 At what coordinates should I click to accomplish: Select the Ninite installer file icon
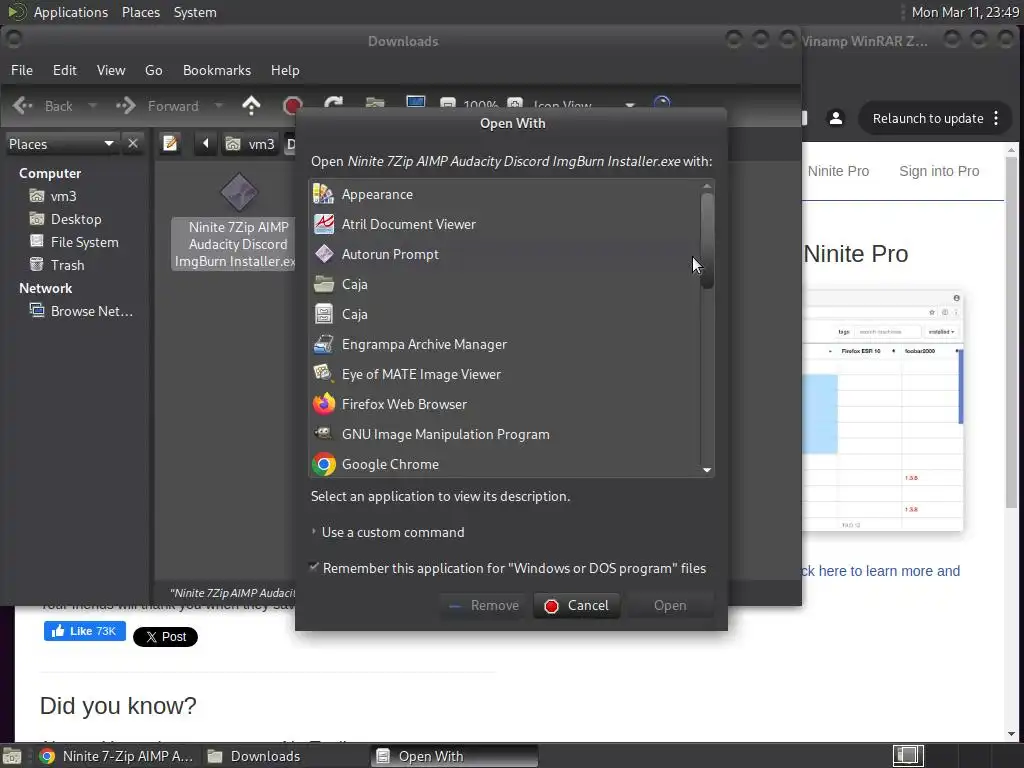coord(238,192)
